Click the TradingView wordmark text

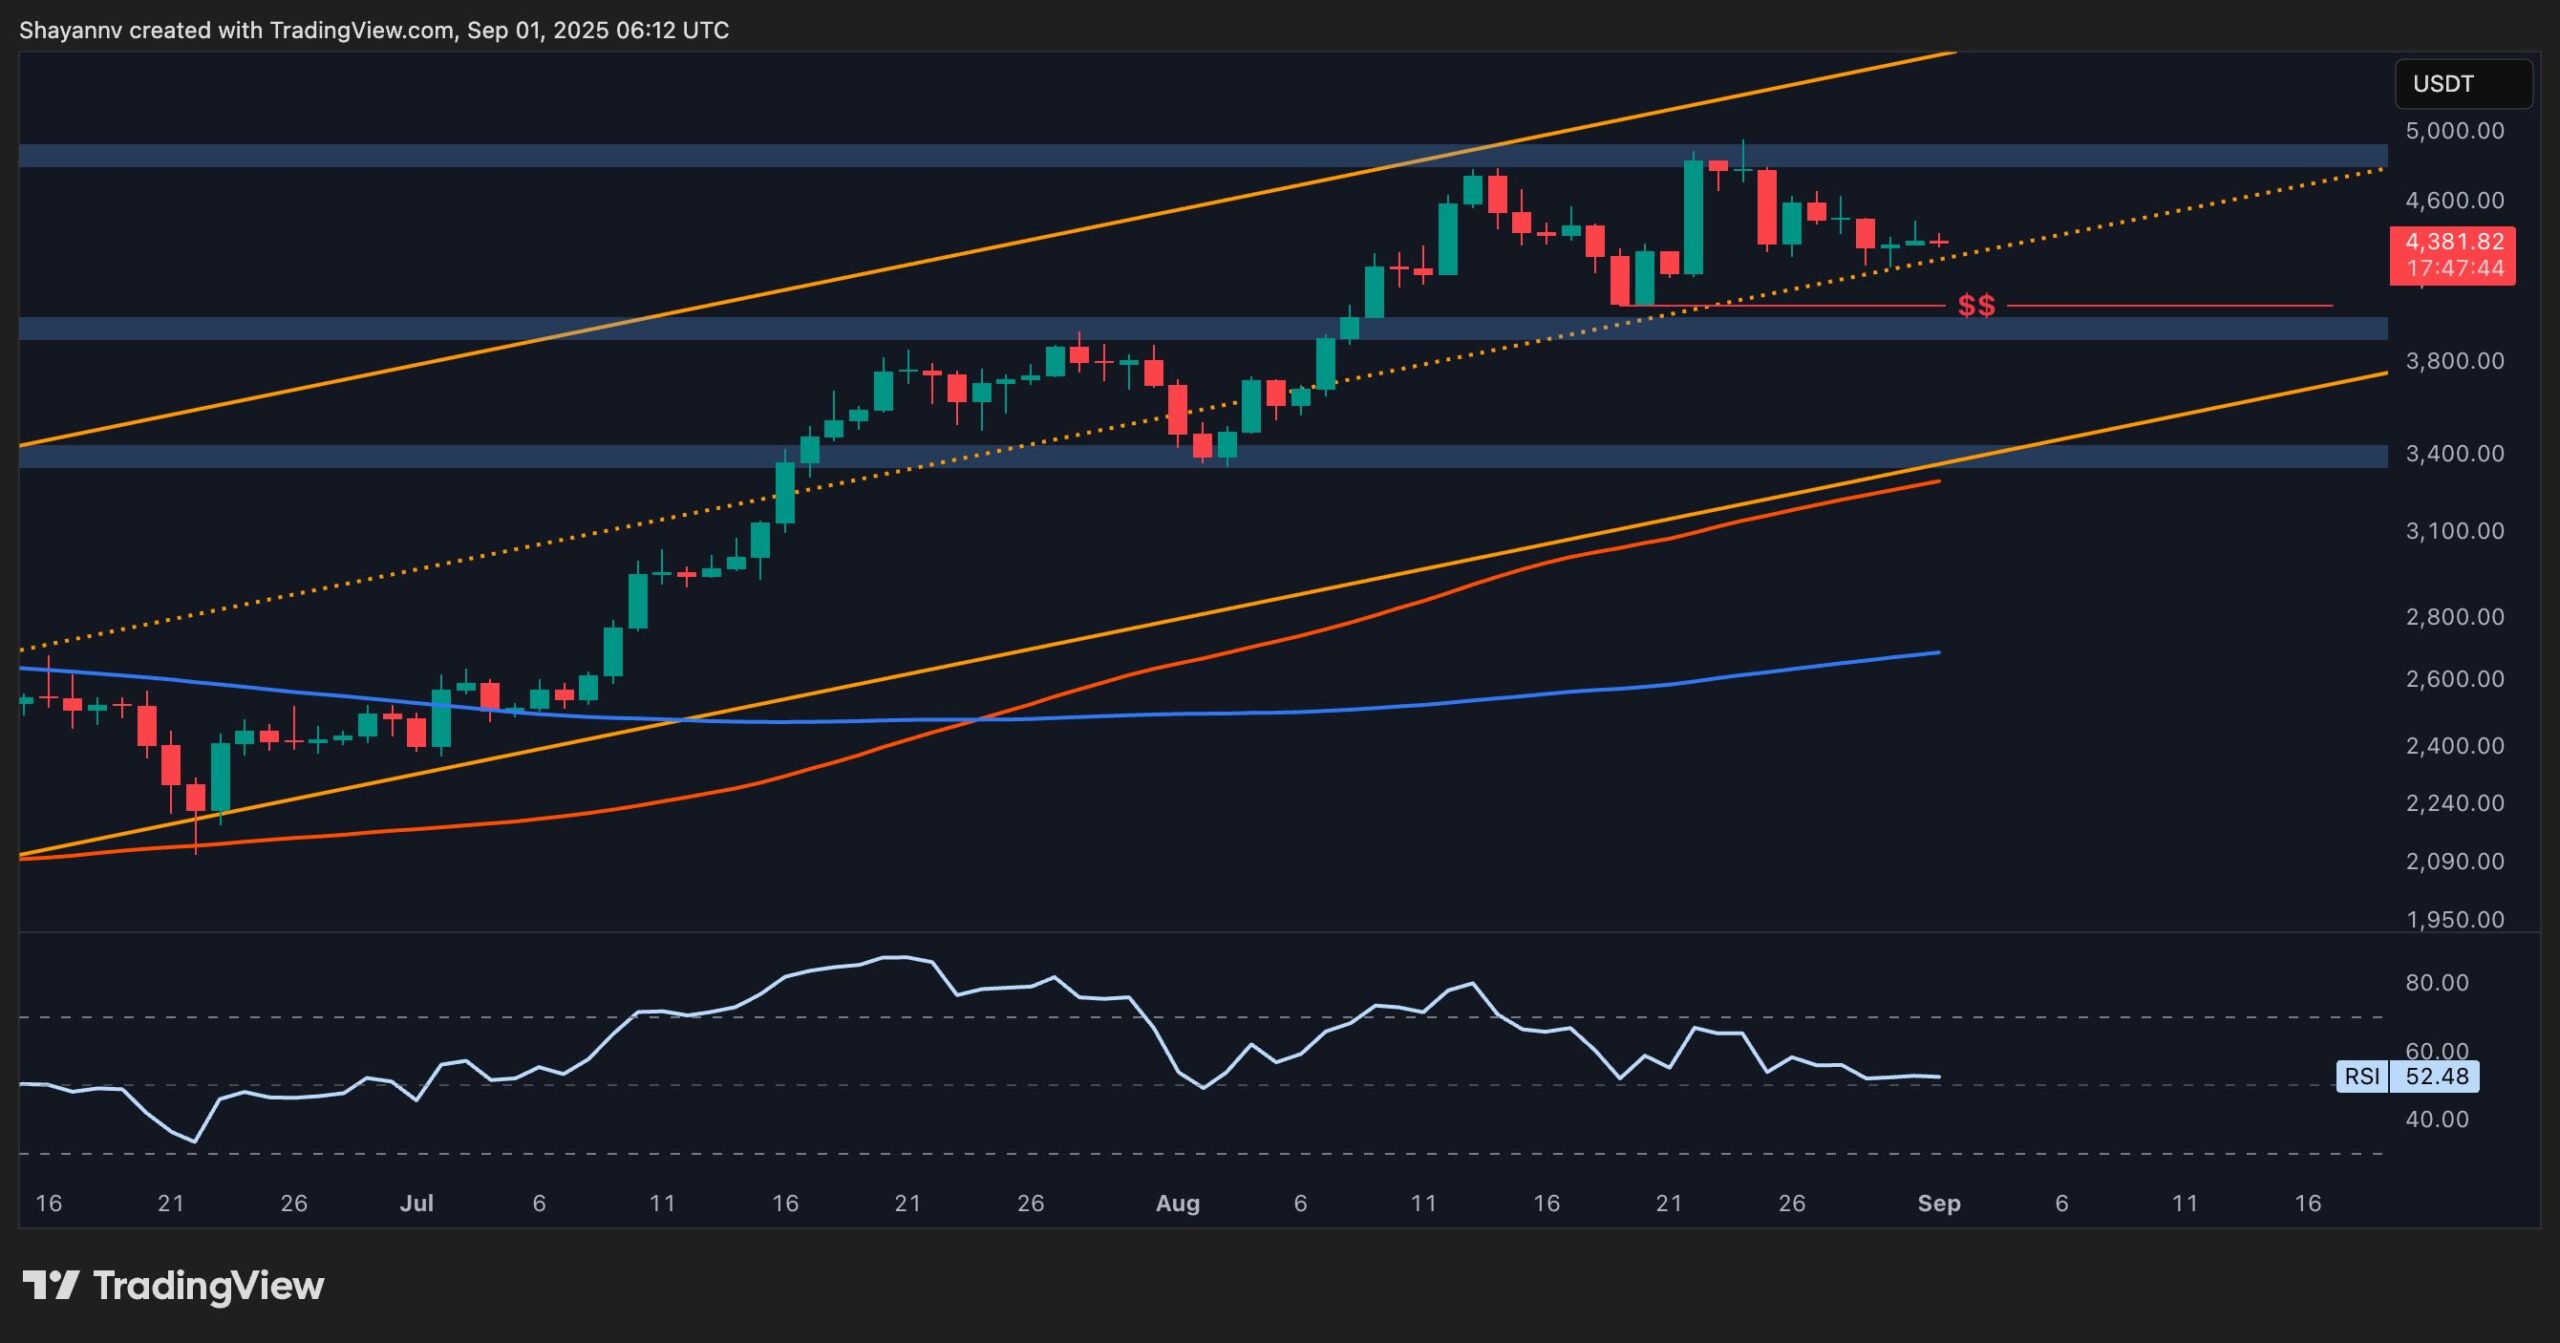pos(208,1285)
